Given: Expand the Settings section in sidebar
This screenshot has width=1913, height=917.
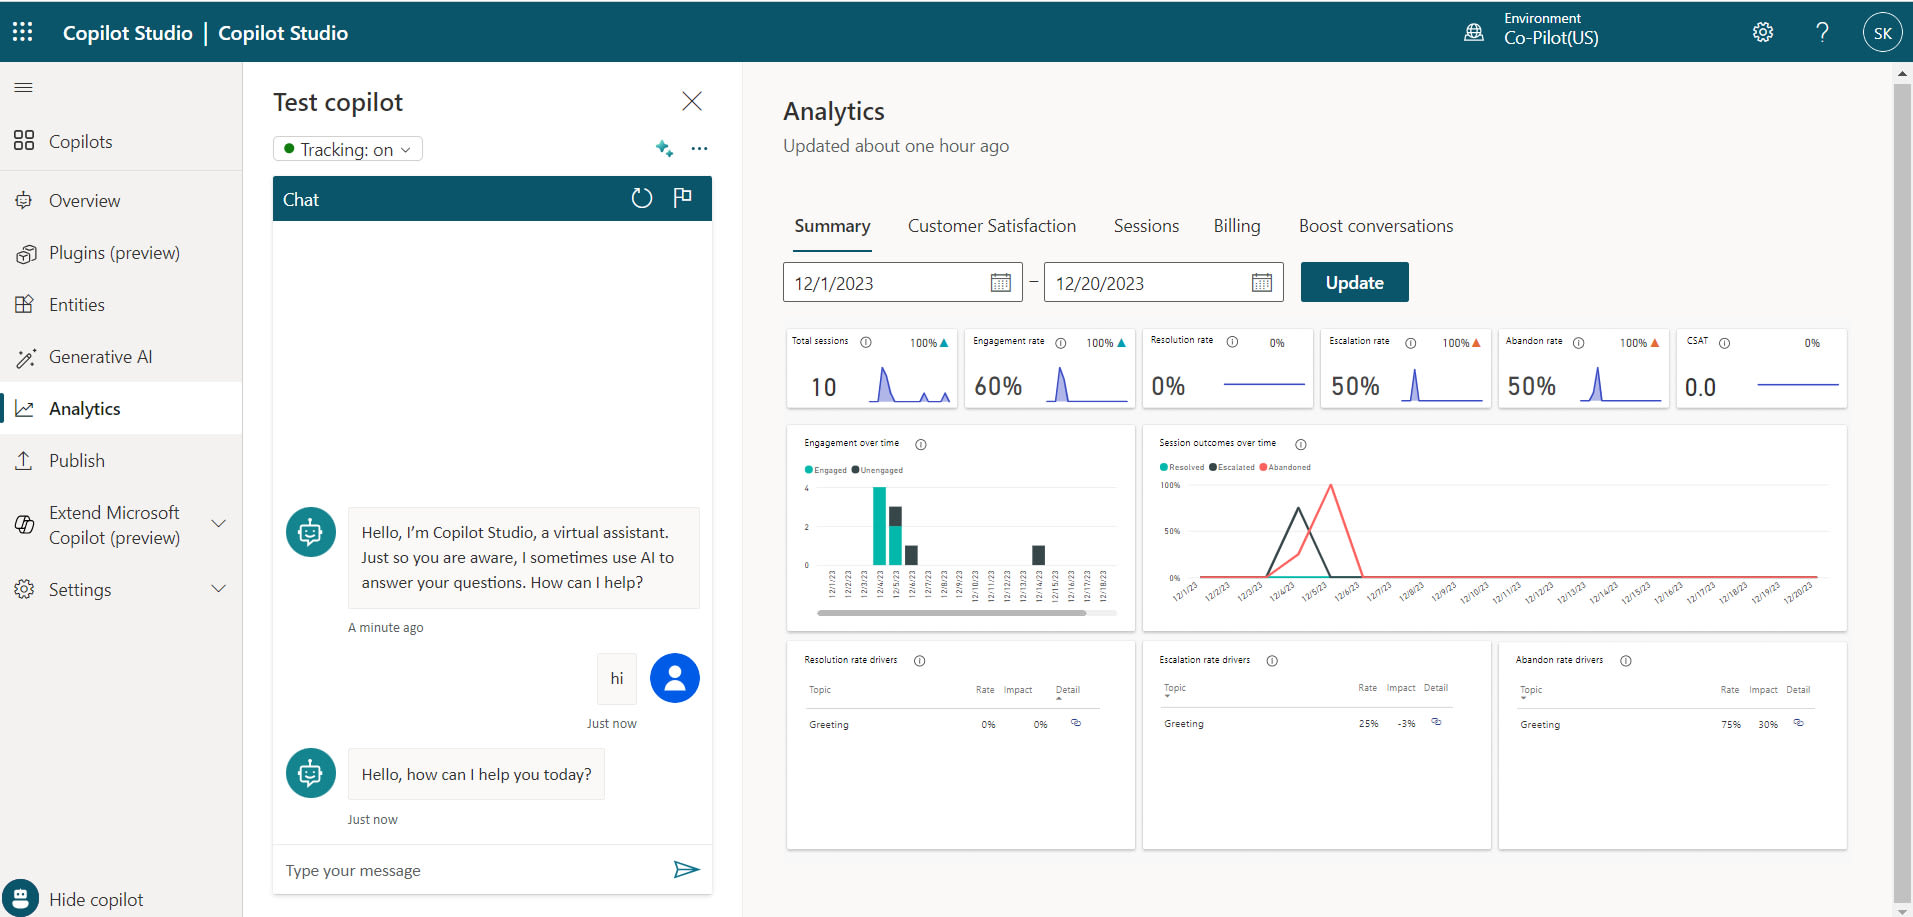Looking at the screenshot, I should [x=218, y=589].
